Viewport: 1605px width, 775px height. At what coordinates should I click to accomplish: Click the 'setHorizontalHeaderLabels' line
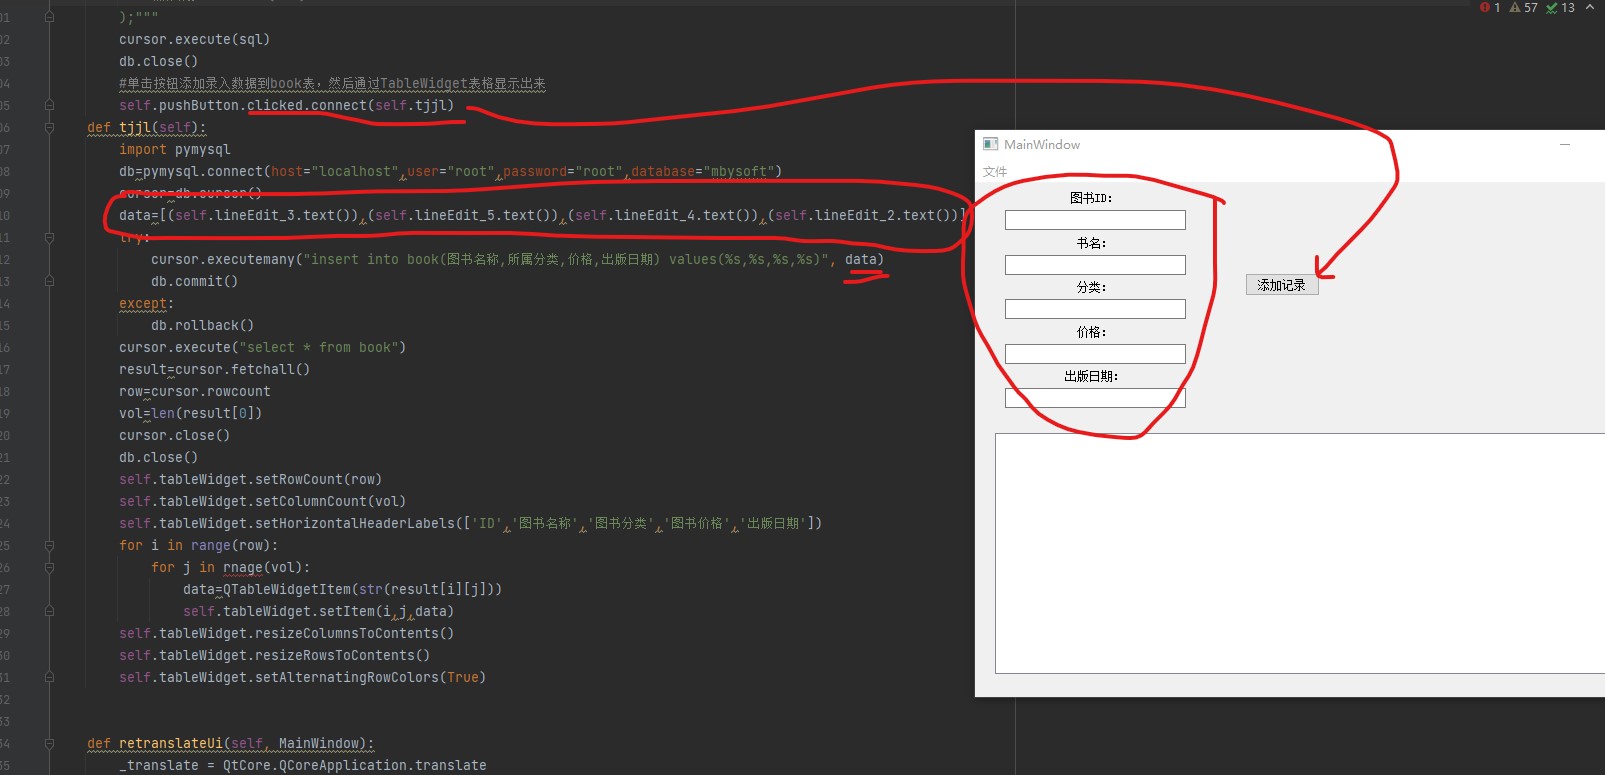point(470,523)
